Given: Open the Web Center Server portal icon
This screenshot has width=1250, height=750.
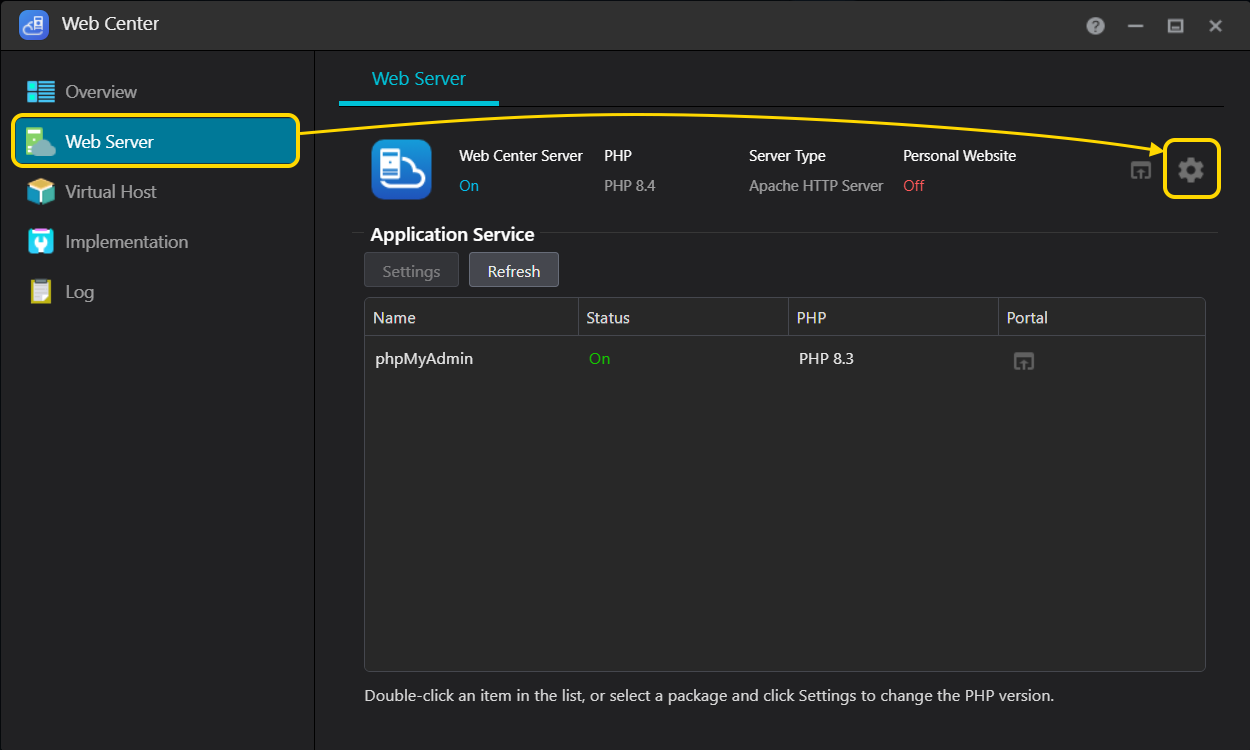Looking at the screenshot, I should (x=1140, y=170).
